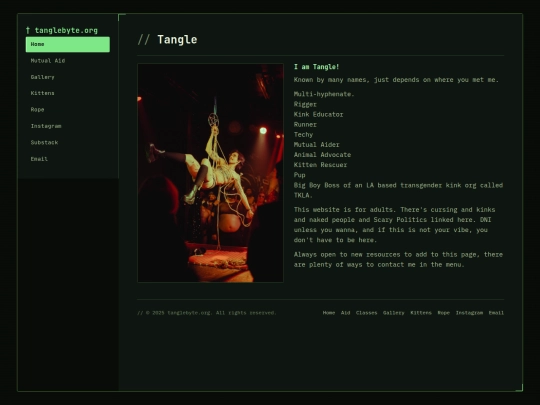
Task: Visit Instagram from the sidebar
Action: pos(68,126)
